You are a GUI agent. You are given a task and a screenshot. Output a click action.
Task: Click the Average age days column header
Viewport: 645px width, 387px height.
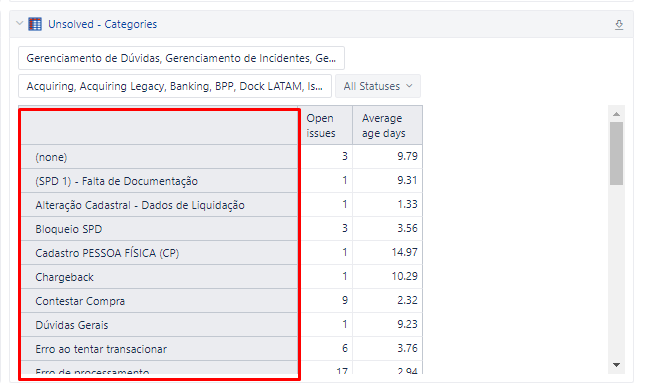[387, 125]
